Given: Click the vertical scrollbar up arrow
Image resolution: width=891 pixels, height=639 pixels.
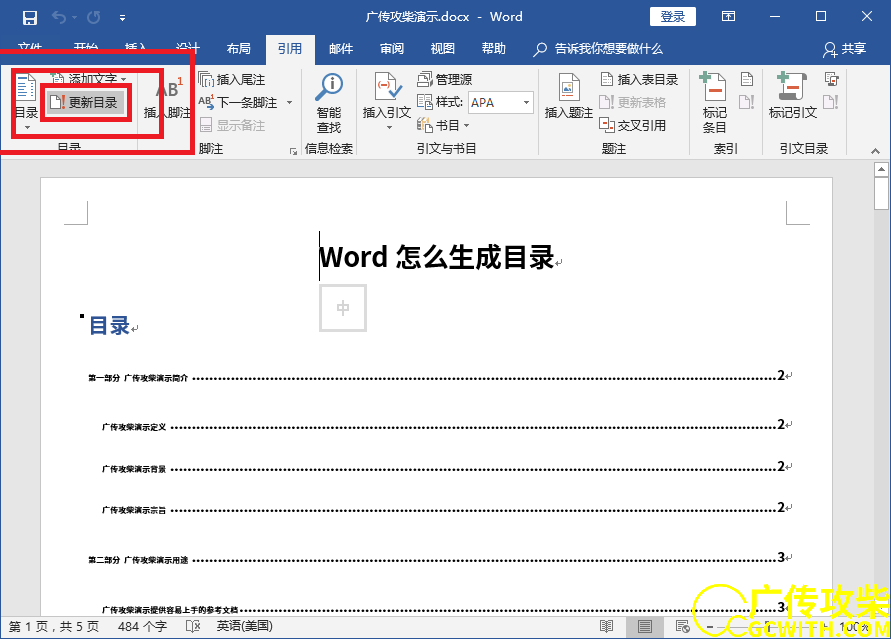Looking at the screenshot, I should point(881,169).
